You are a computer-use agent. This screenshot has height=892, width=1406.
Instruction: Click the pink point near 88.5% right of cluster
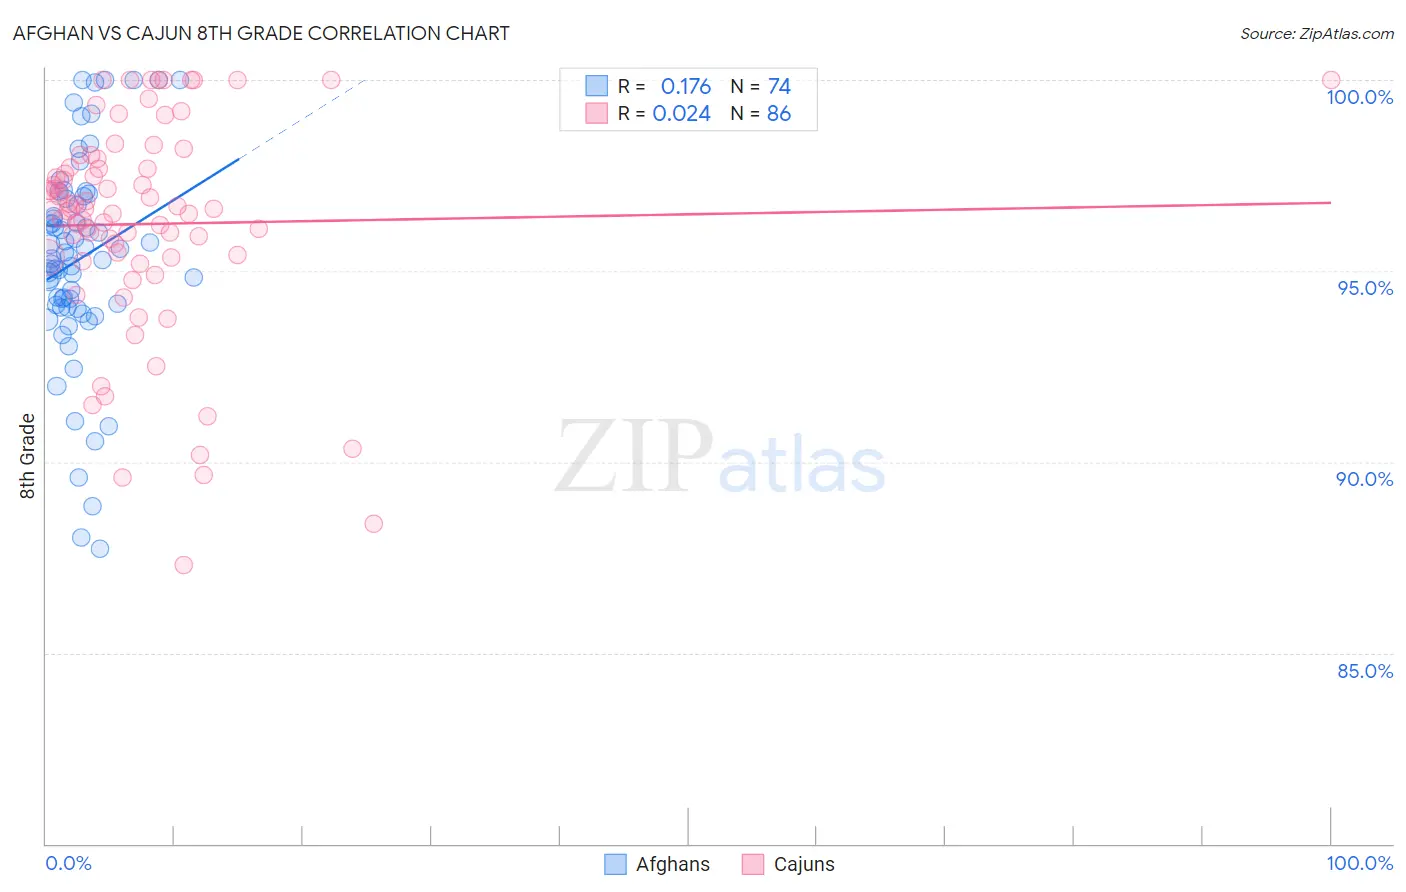(374, 524)
